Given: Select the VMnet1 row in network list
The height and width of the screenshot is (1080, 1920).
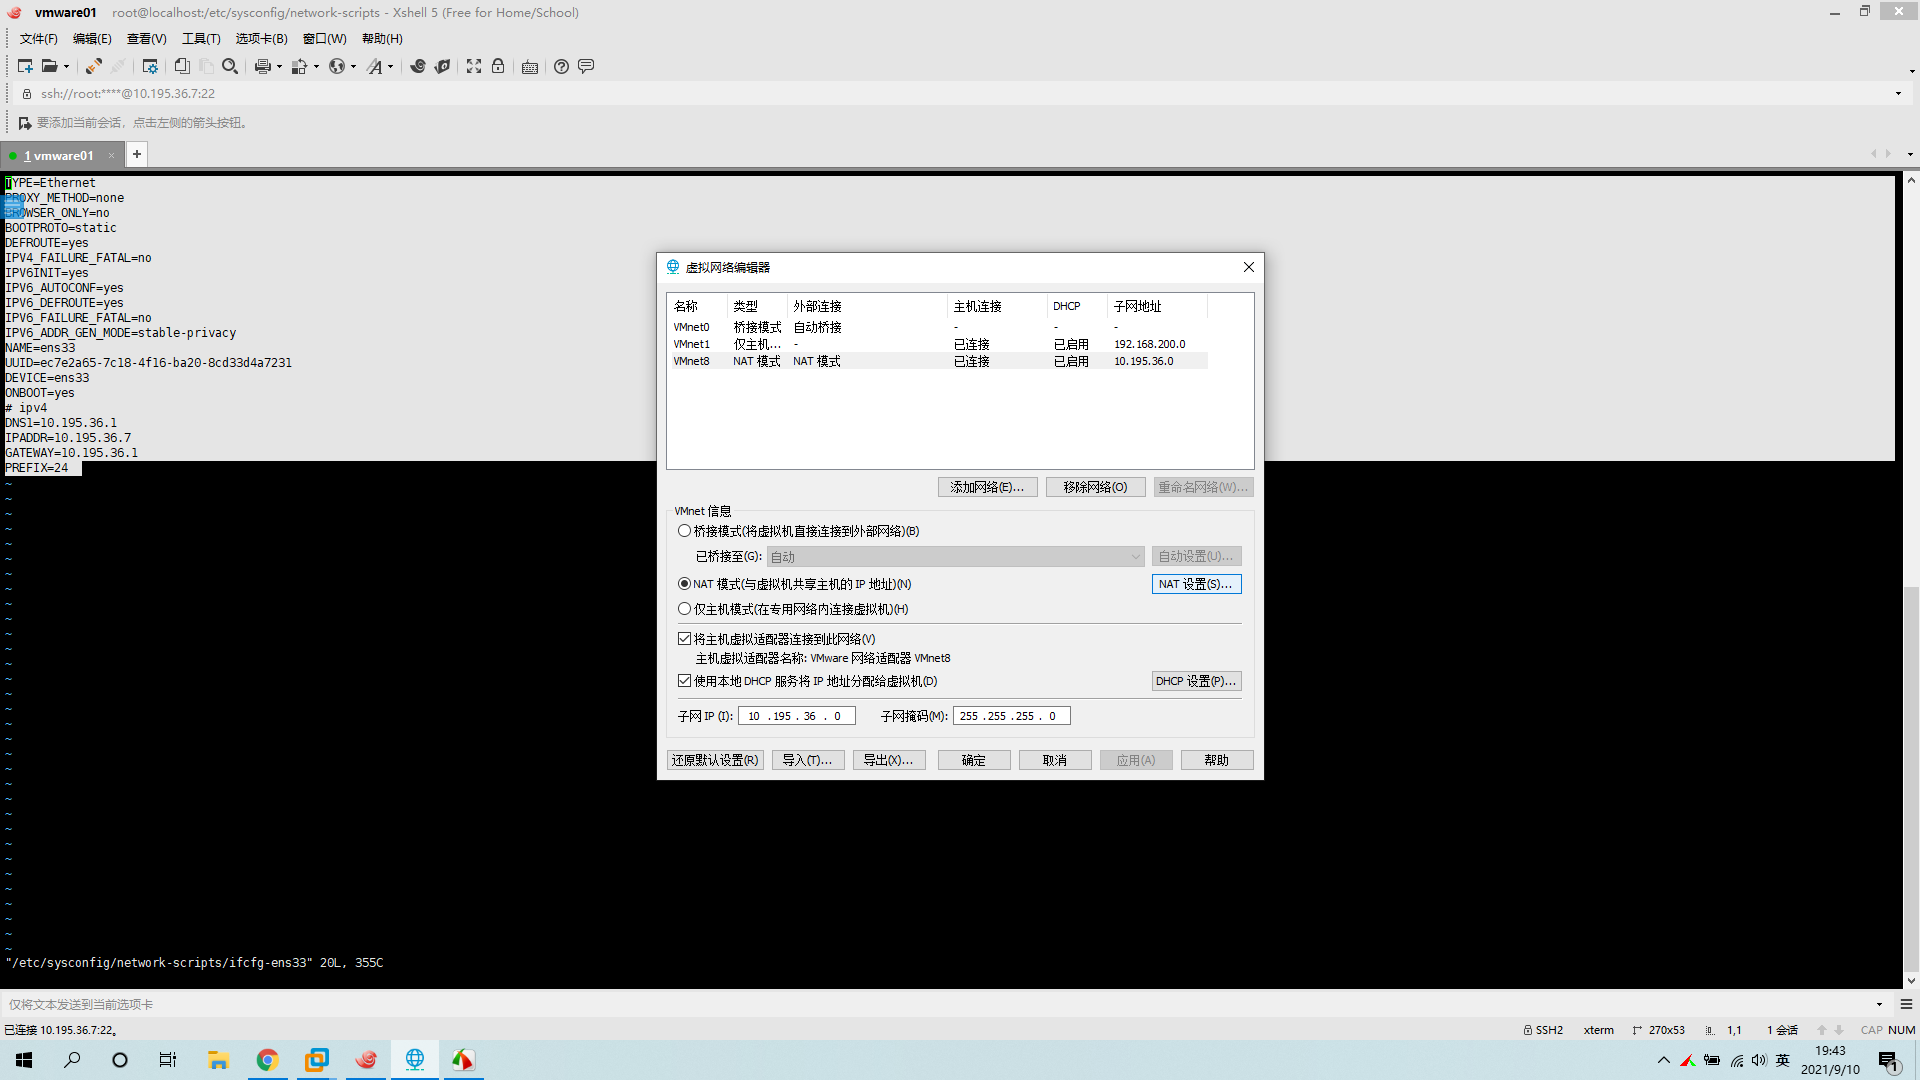Looking at the screenshot, I should coord(938,344).
